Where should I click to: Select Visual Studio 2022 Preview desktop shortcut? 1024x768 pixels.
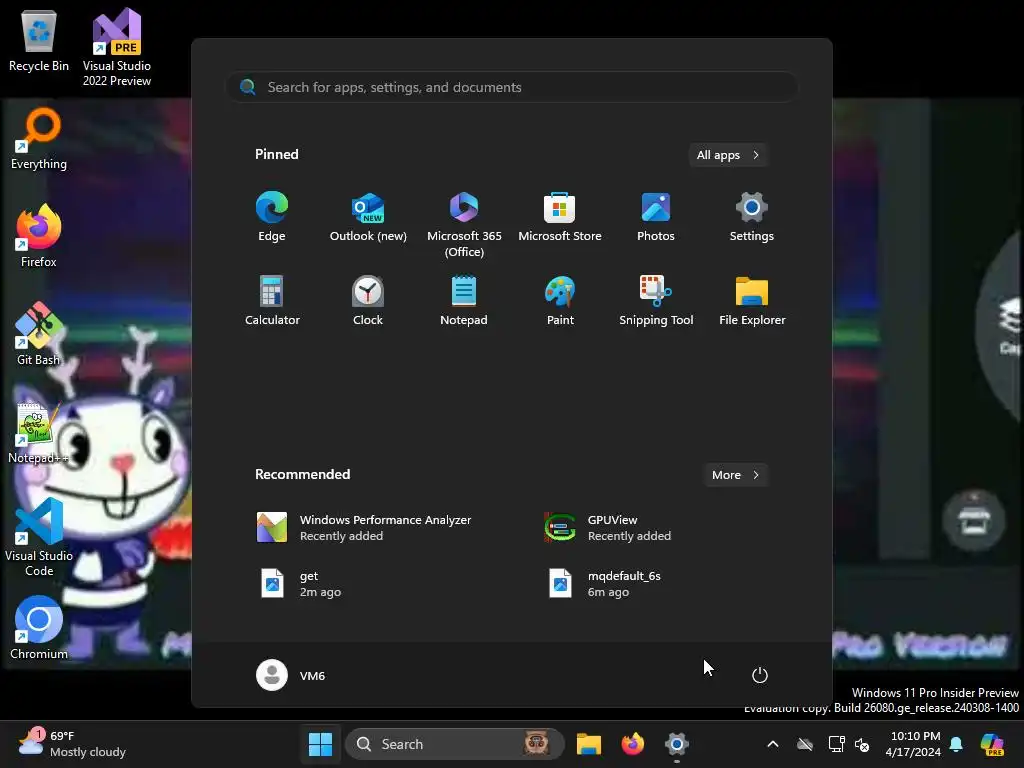tap(117, 47)
